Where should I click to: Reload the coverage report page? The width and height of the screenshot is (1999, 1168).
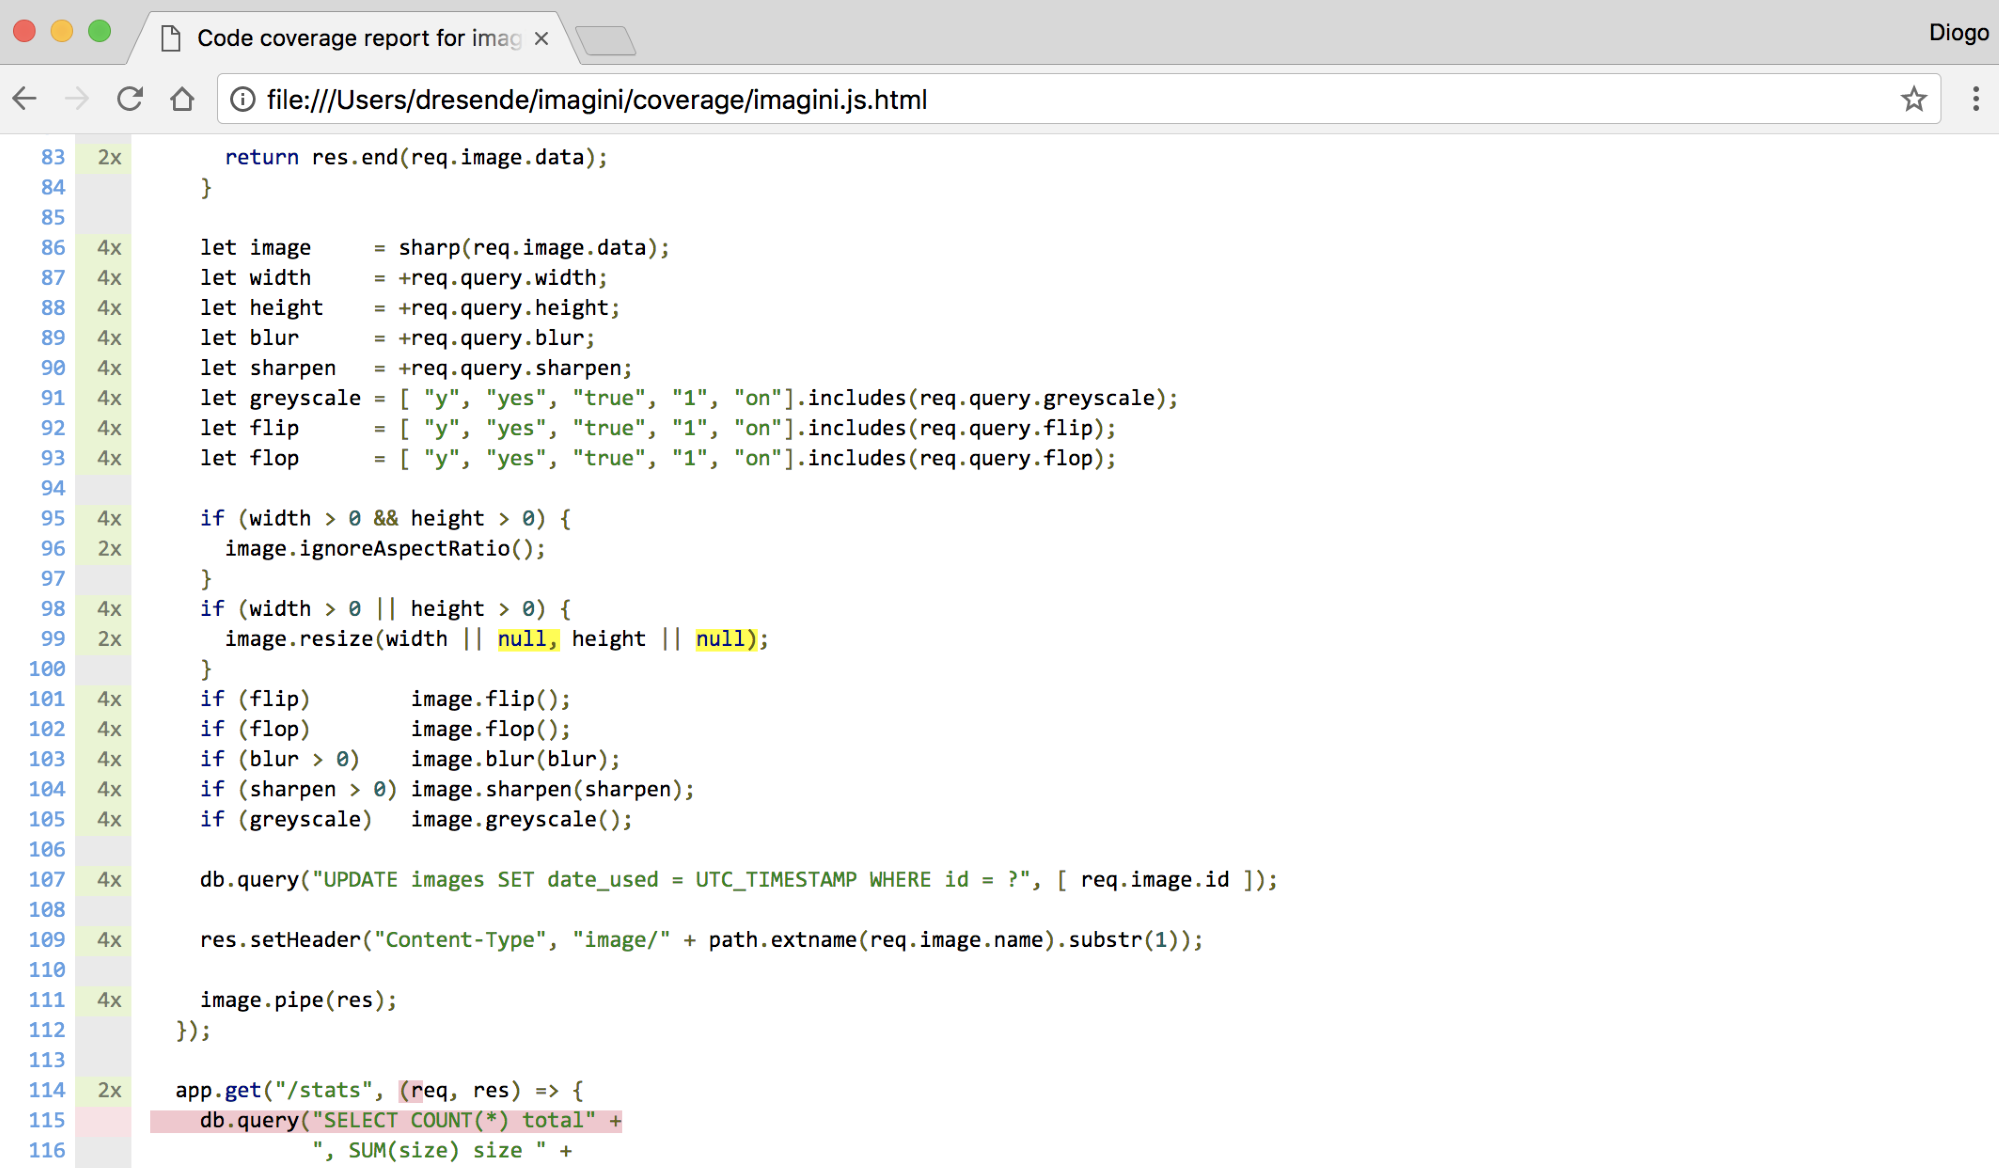130,99
